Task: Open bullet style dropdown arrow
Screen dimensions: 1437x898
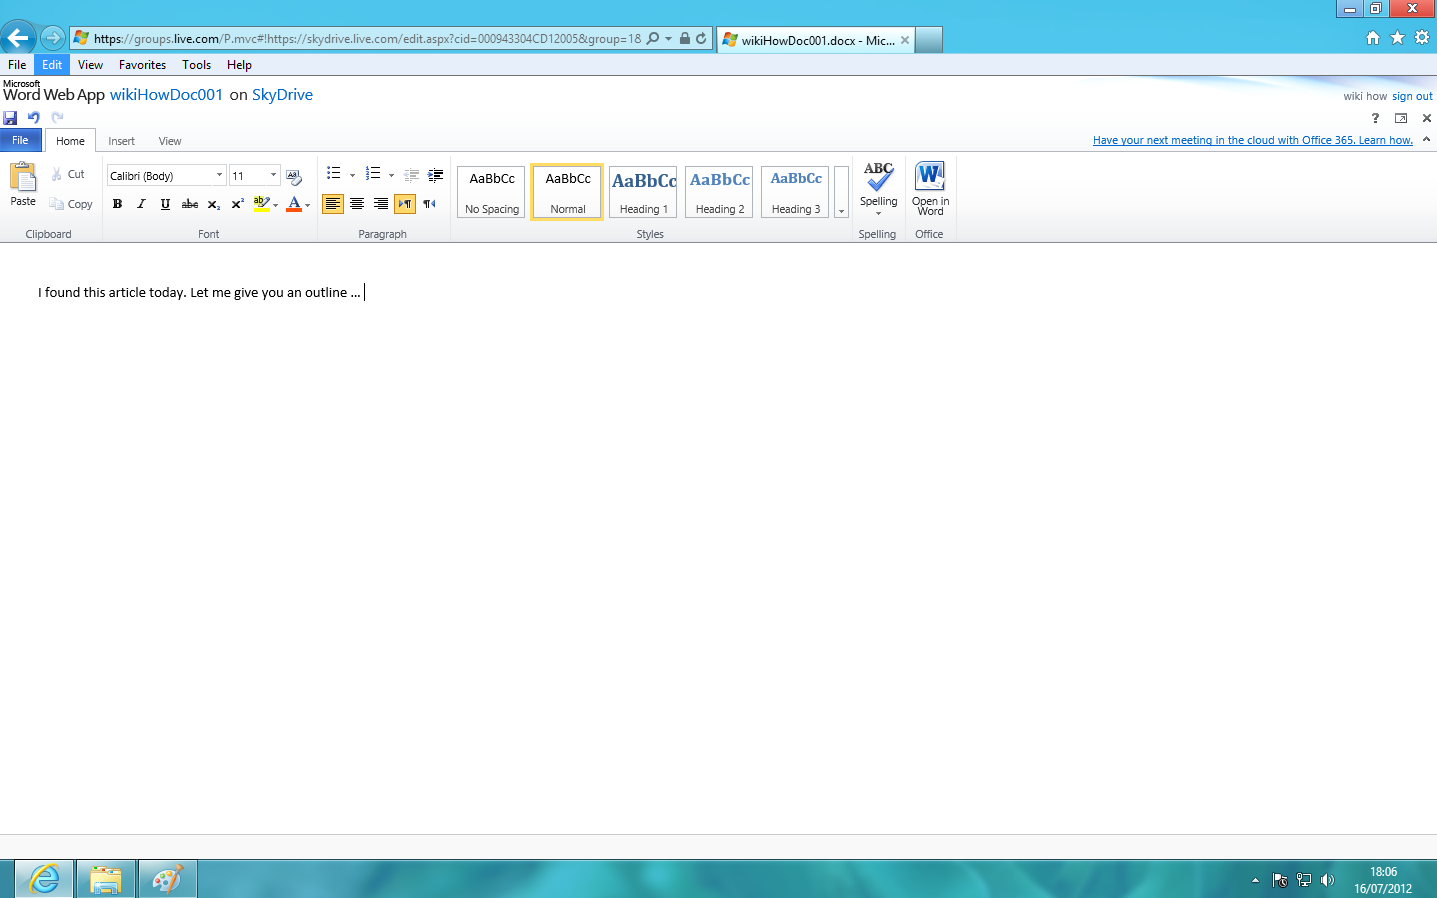Action: (x=352, y=175)
